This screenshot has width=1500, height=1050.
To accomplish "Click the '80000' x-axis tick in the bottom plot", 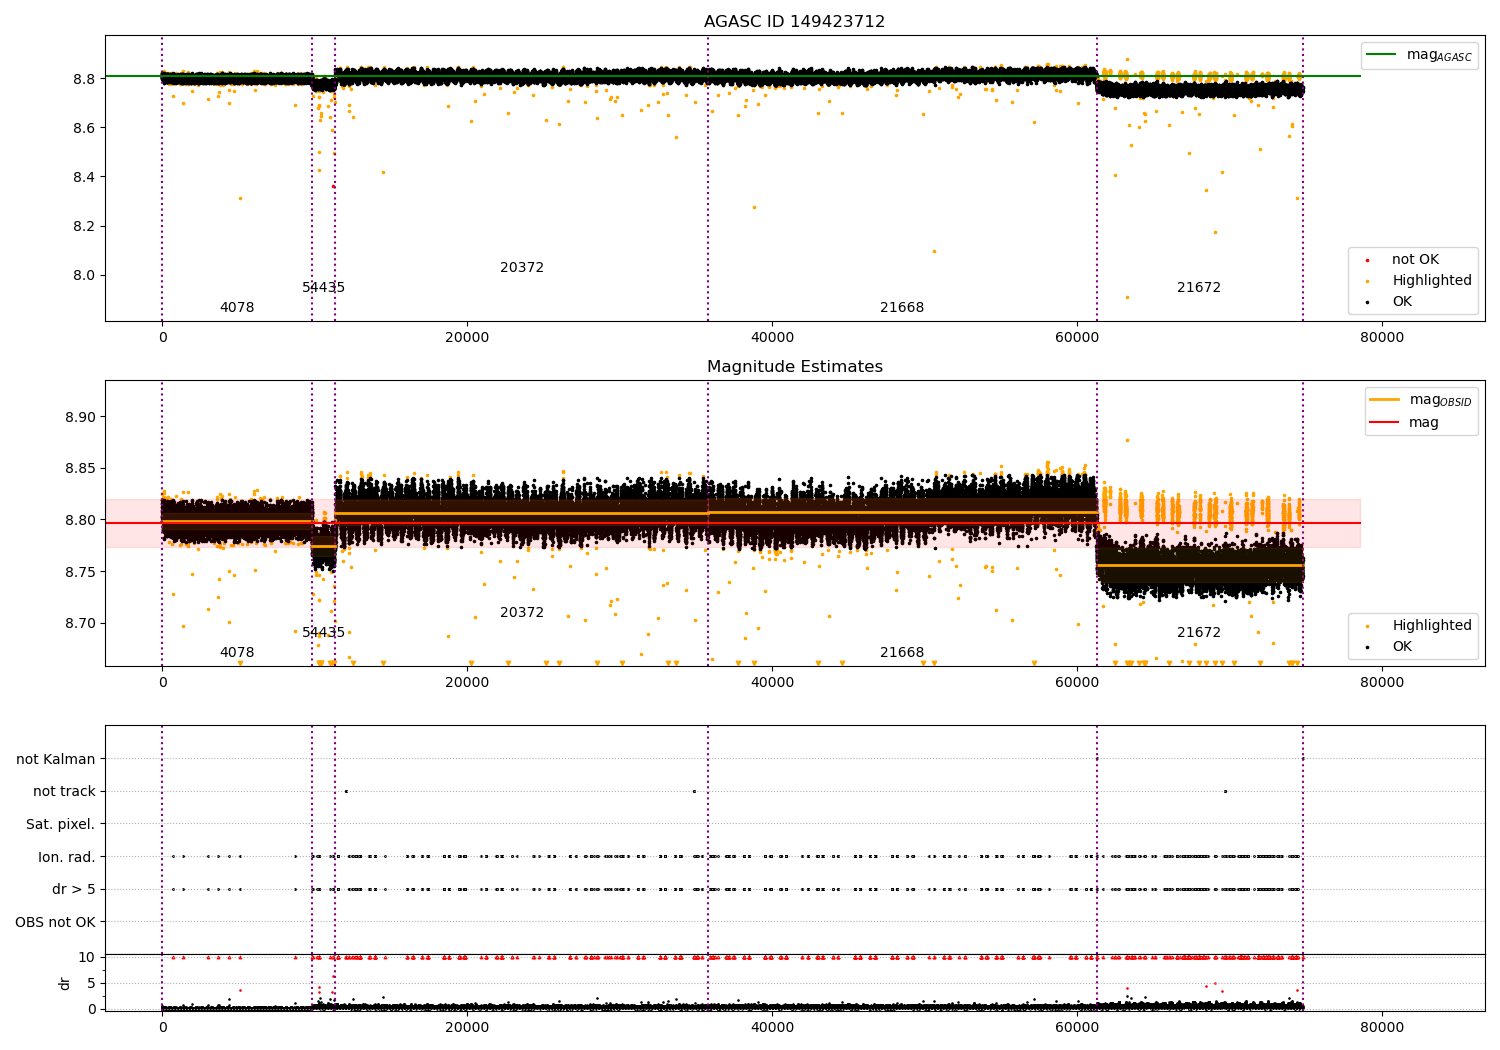I will pos(1382,1027).
